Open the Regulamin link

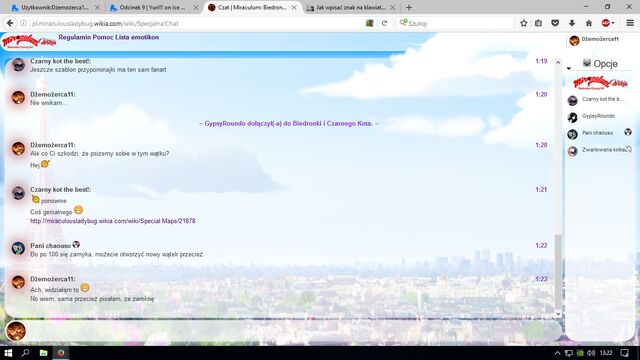75,37
